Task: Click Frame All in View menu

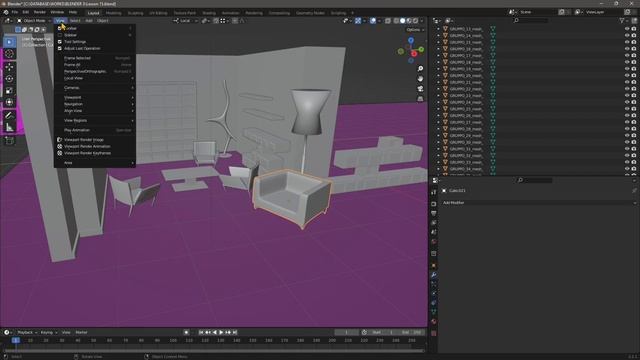Action: point(94,64)
